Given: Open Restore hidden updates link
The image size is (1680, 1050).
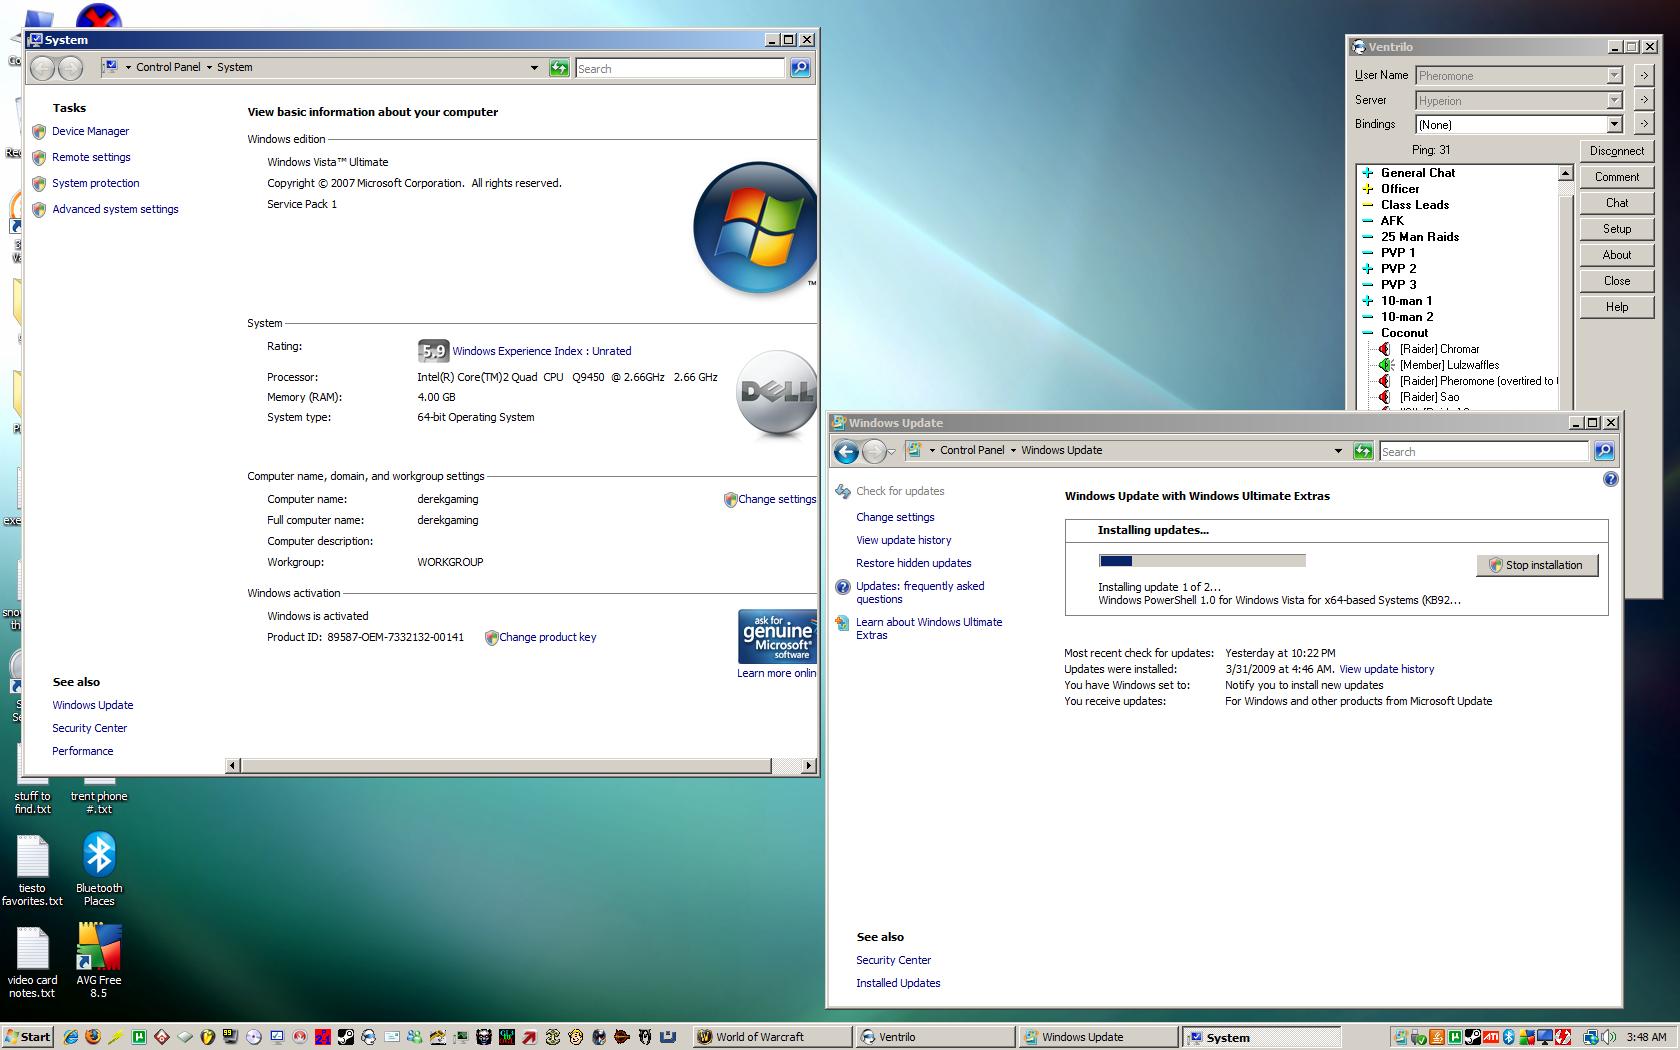Looking at the screenshot, I should (913, 563).
